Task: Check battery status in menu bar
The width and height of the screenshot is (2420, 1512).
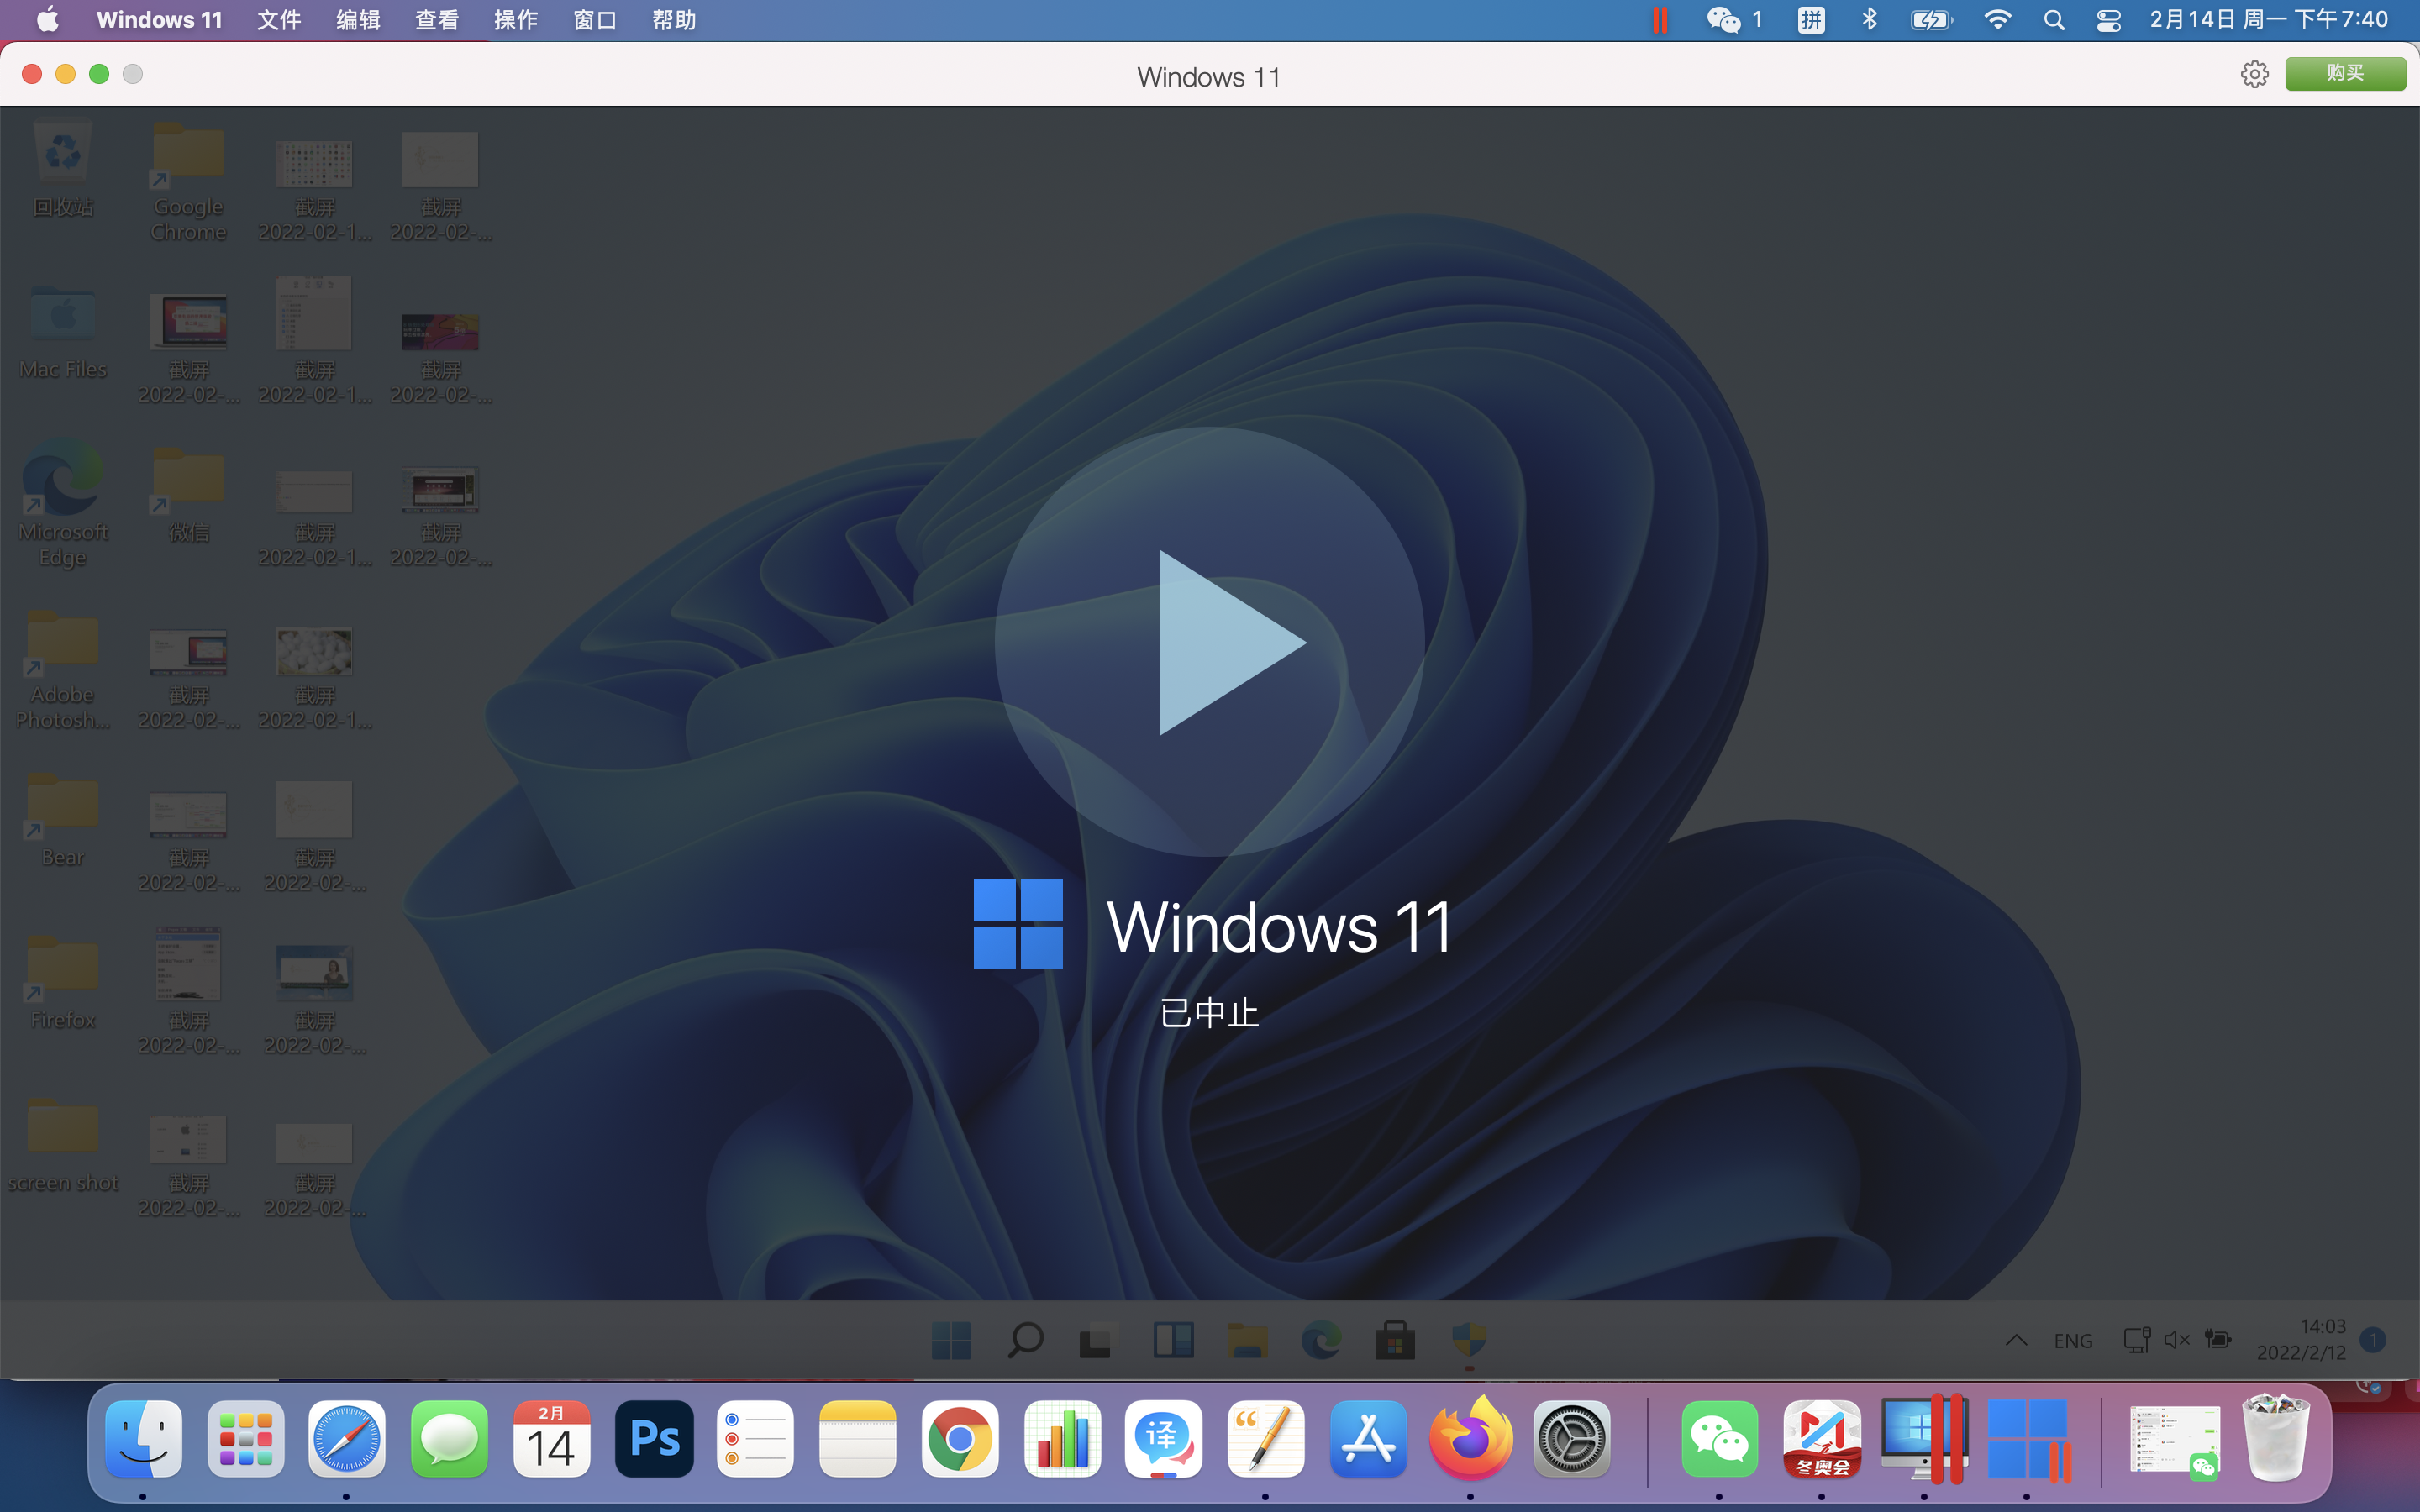Action: point(1931,20)
